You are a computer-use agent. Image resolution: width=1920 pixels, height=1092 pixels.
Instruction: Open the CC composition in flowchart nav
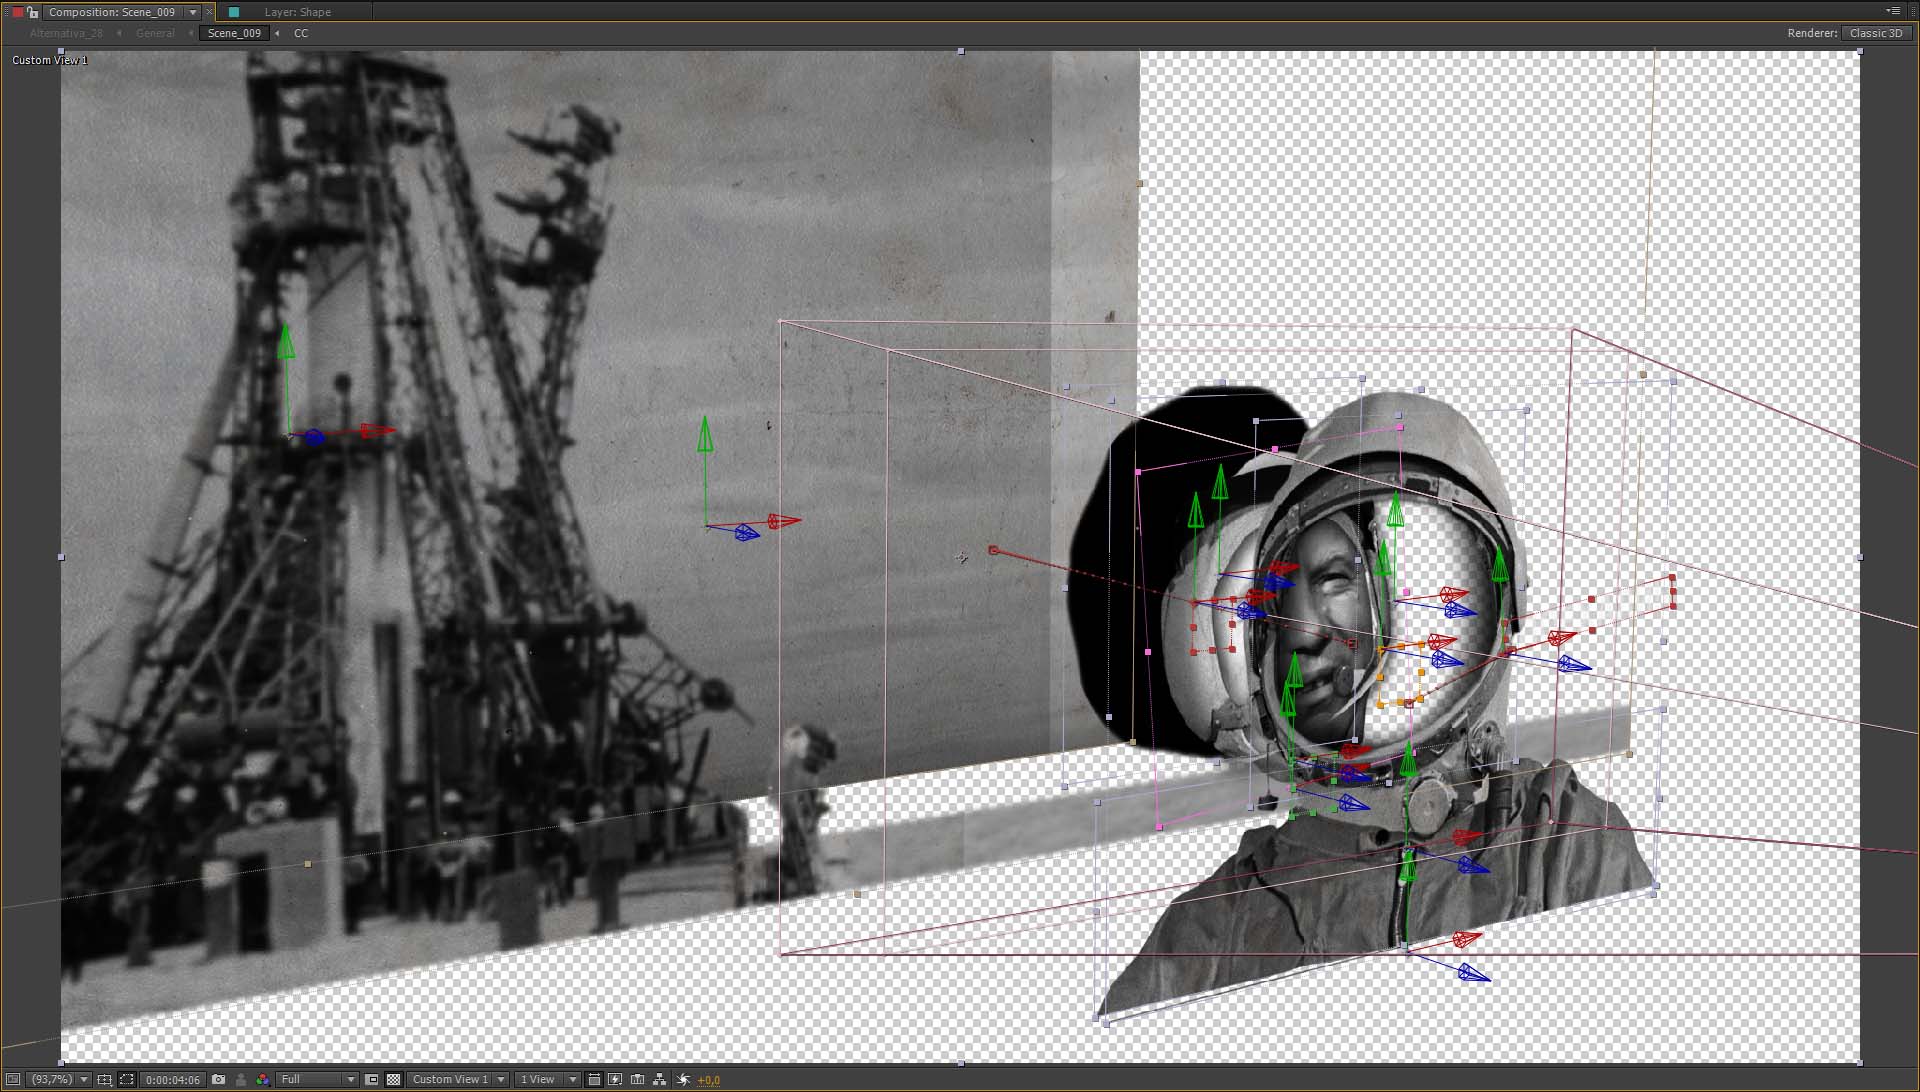point(301,33)
